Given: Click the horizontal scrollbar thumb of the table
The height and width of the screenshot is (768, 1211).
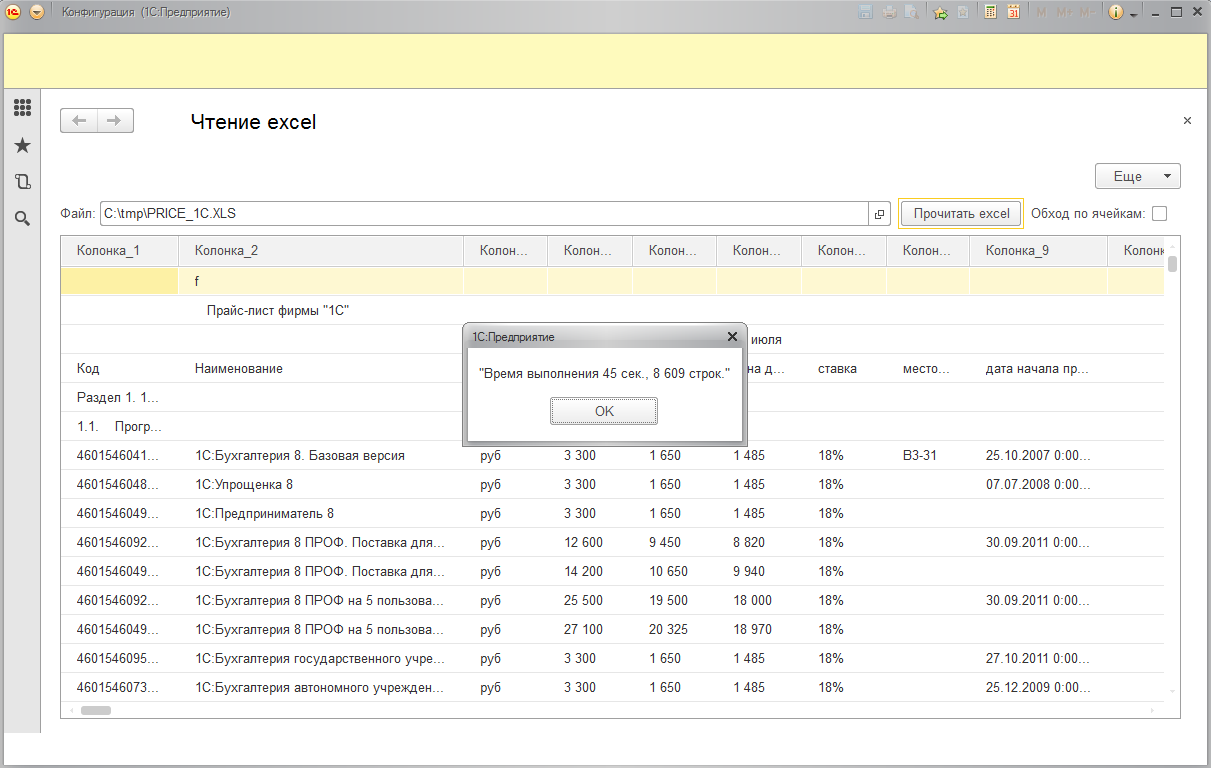Looking at the screenshot, I should tap(96, 710).
